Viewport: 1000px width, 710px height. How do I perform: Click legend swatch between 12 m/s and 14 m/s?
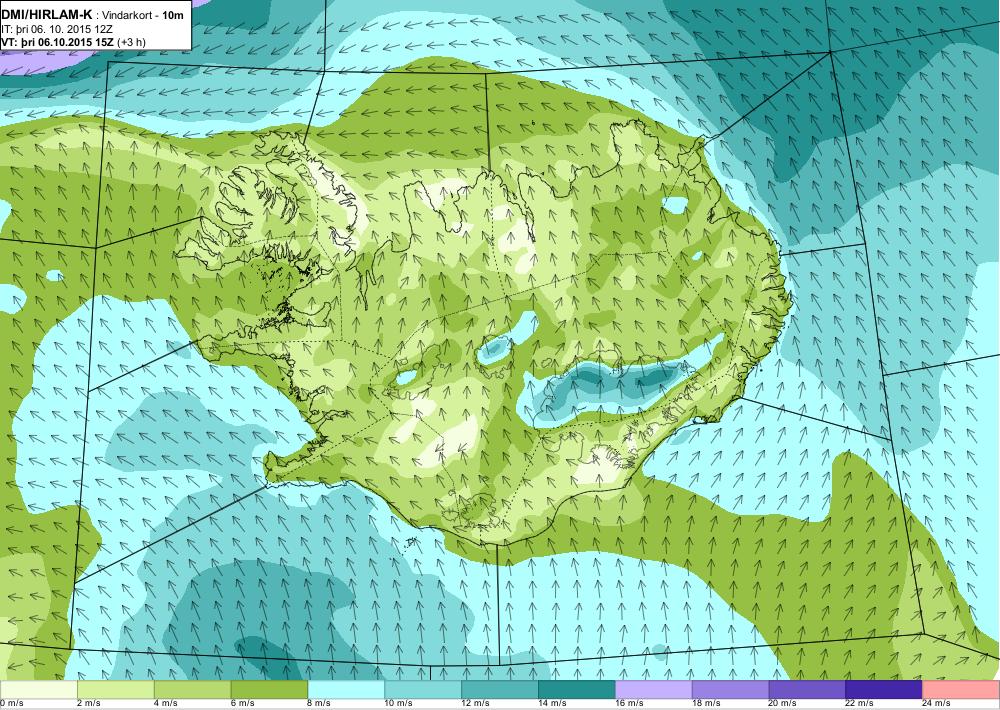click(500, 690)
